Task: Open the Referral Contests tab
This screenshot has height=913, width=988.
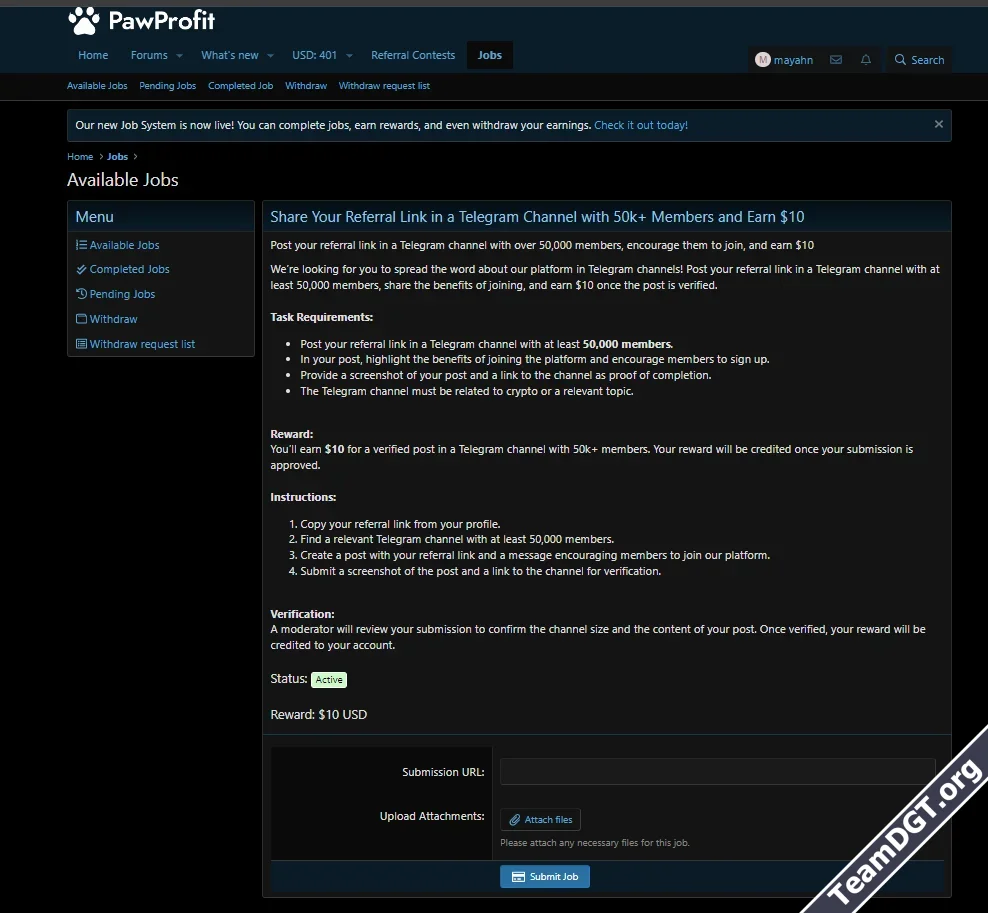Action: click(413, 55)
